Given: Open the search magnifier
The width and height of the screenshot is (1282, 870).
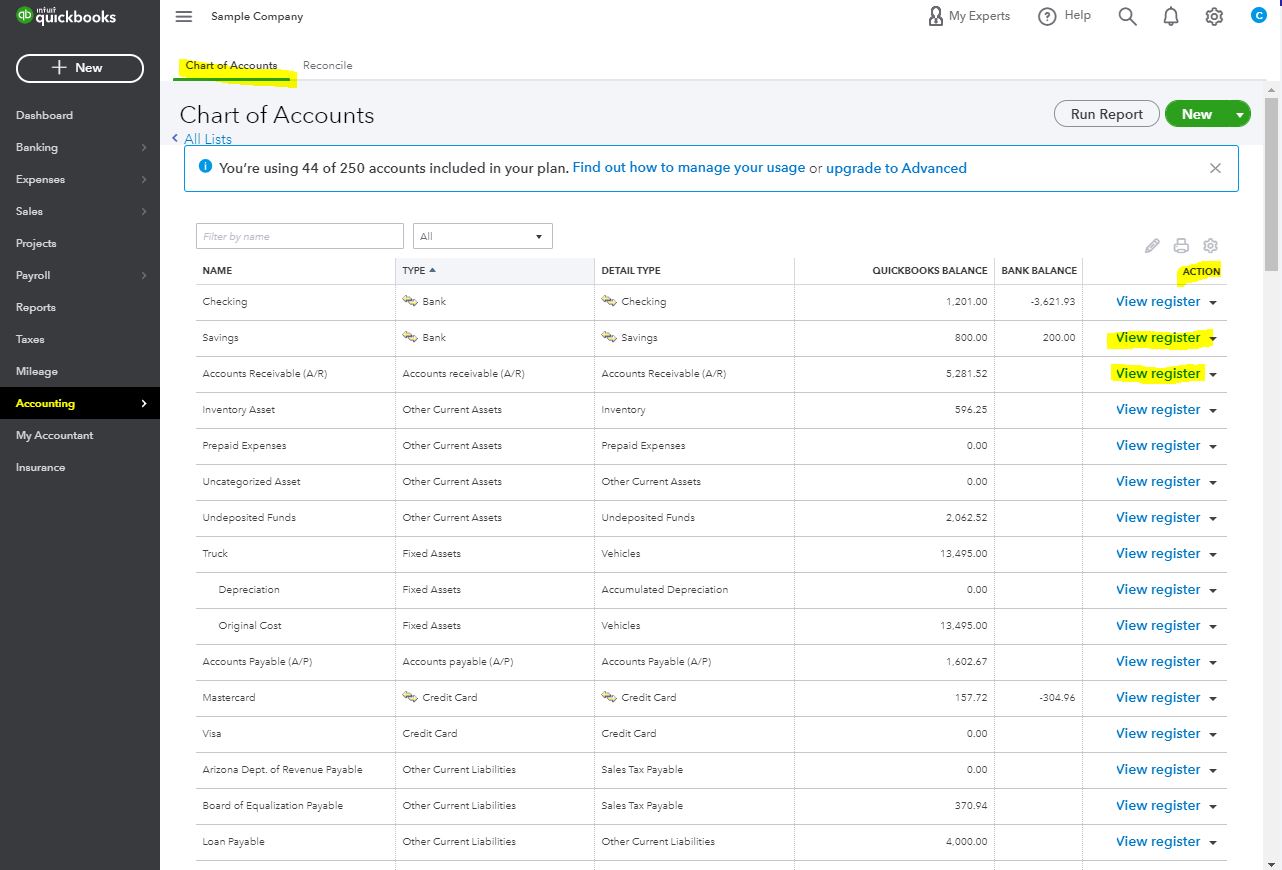Looking at the screenshot, I should (1127, 16).
